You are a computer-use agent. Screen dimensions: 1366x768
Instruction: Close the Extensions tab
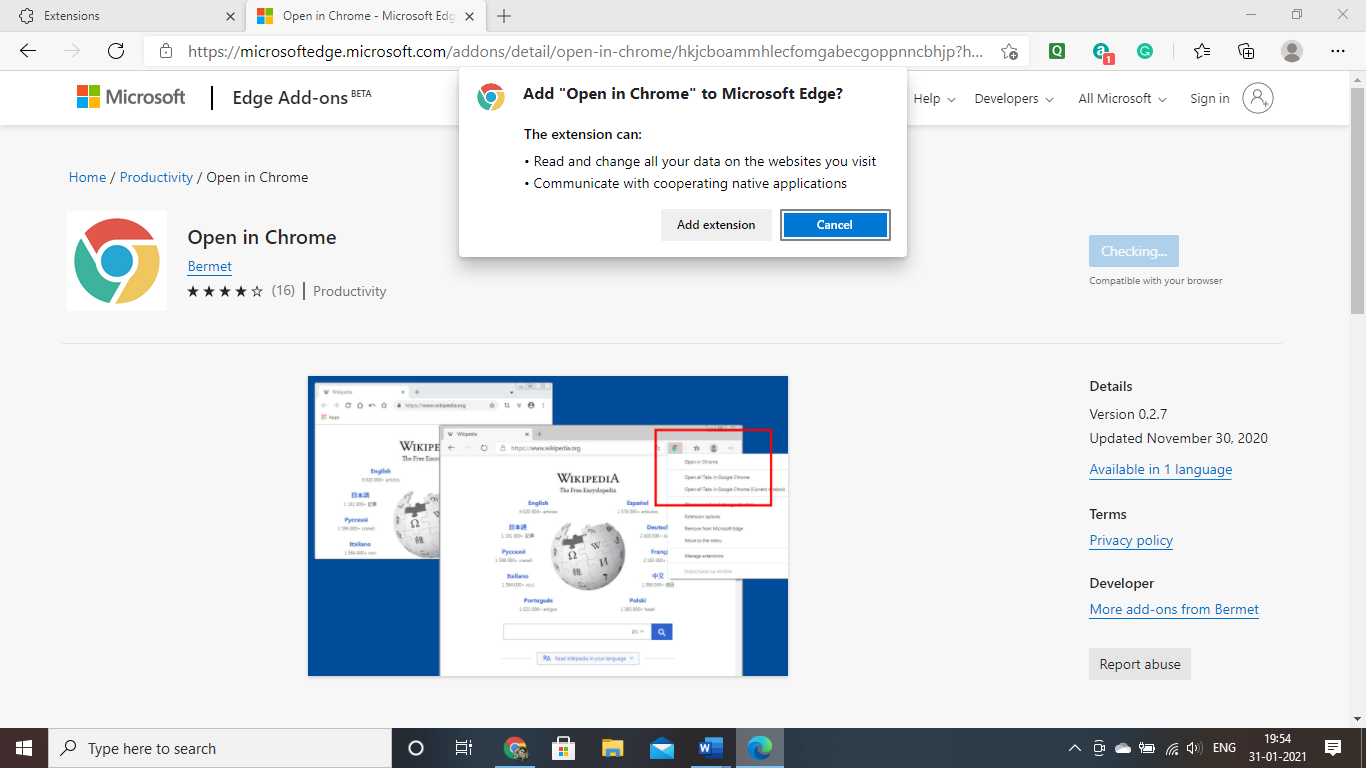click(x=231, y=16)
